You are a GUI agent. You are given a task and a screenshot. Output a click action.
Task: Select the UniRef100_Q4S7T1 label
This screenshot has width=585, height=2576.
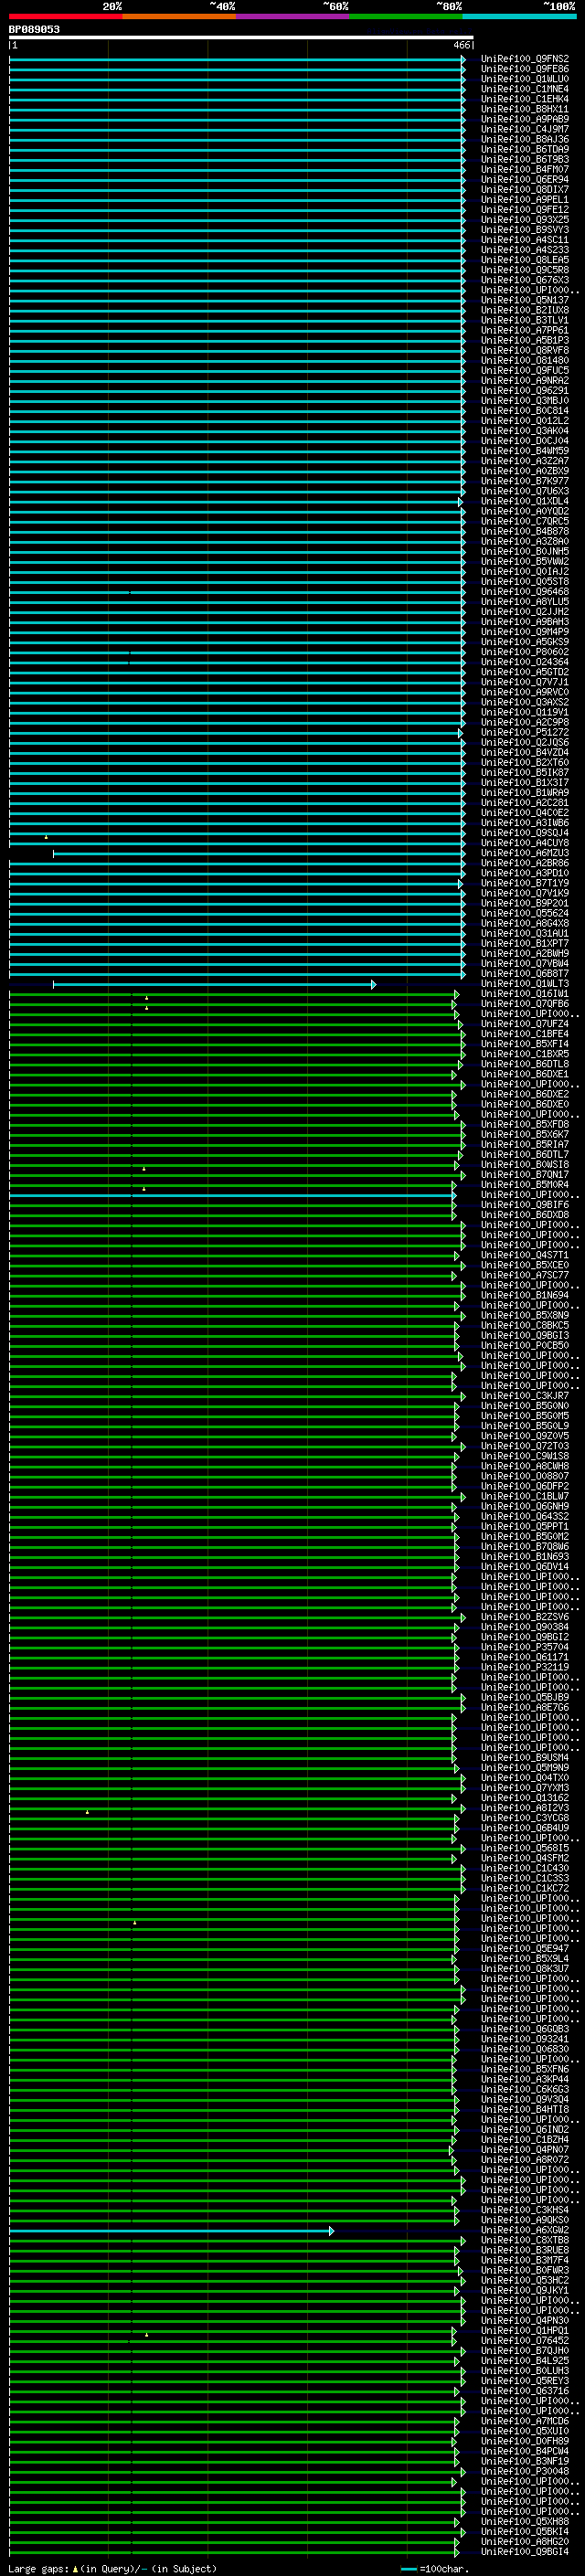pos(524,1256)
